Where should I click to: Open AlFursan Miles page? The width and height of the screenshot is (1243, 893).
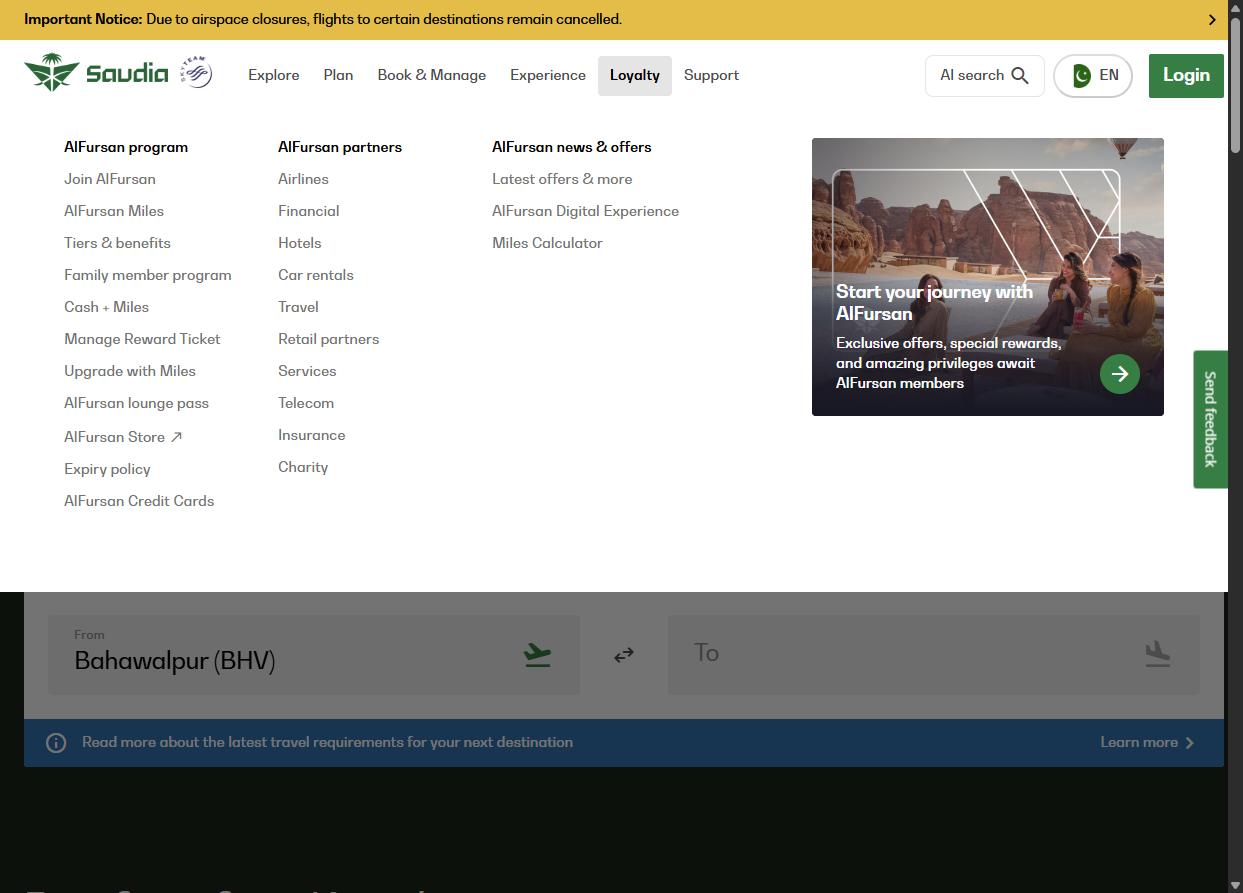point(114,211)
